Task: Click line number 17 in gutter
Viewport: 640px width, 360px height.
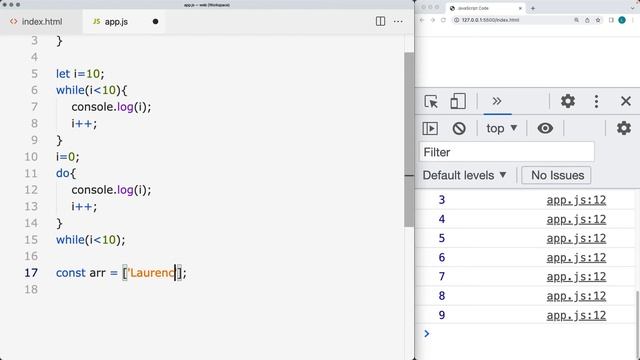Action: tap(31, 273)
